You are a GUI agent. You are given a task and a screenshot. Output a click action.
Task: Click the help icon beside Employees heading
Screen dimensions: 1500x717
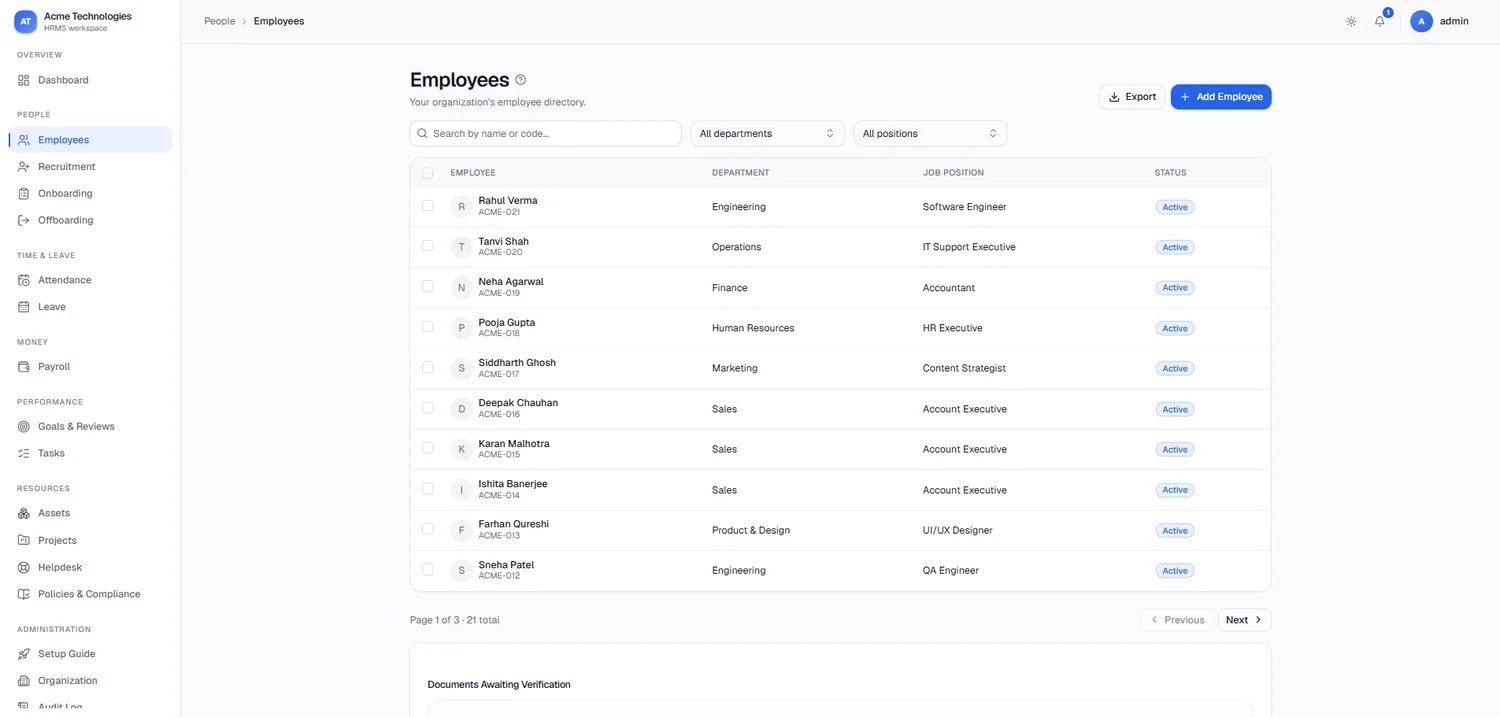click(520, 80)
